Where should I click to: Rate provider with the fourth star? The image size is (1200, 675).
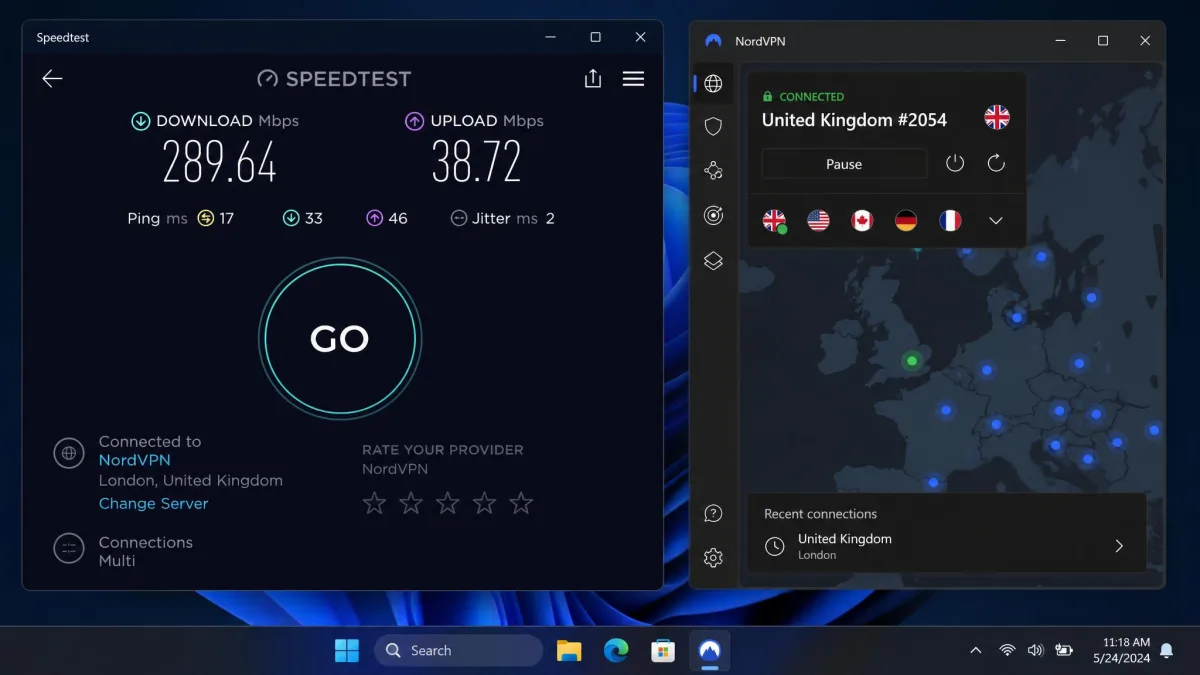click(484, 503)
